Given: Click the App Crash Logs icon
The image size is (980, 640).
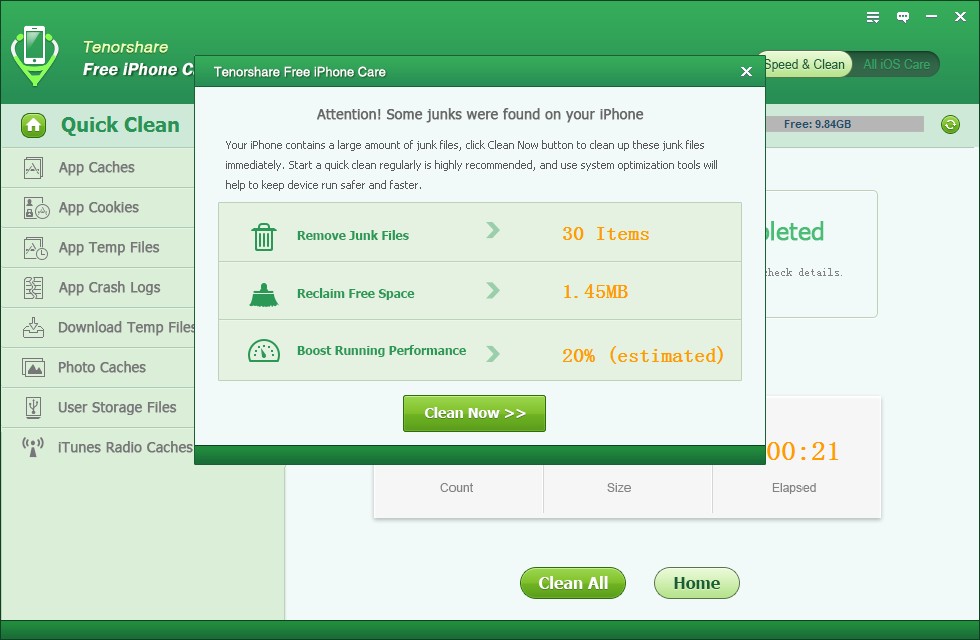Looking at the screenshot, I should coord(33,288).
